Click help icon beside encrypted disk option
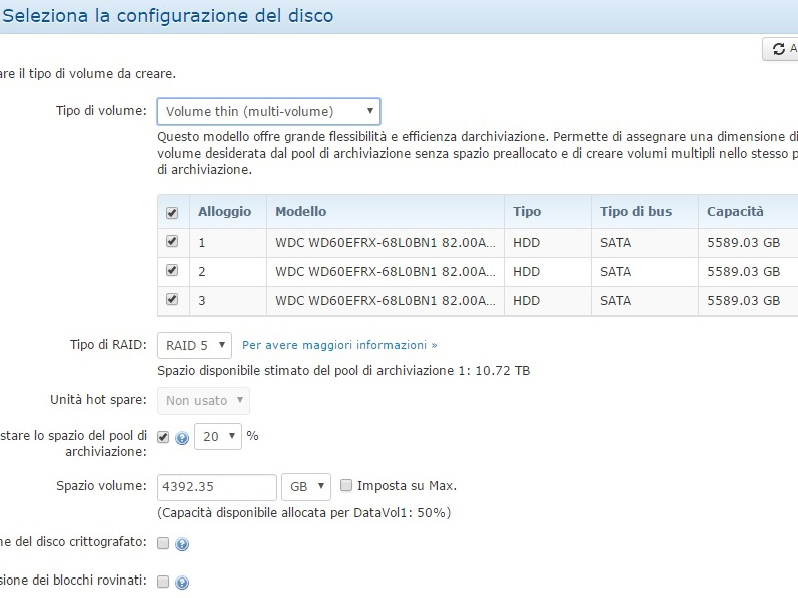This screenshot has width=798, height=598. 182,544
